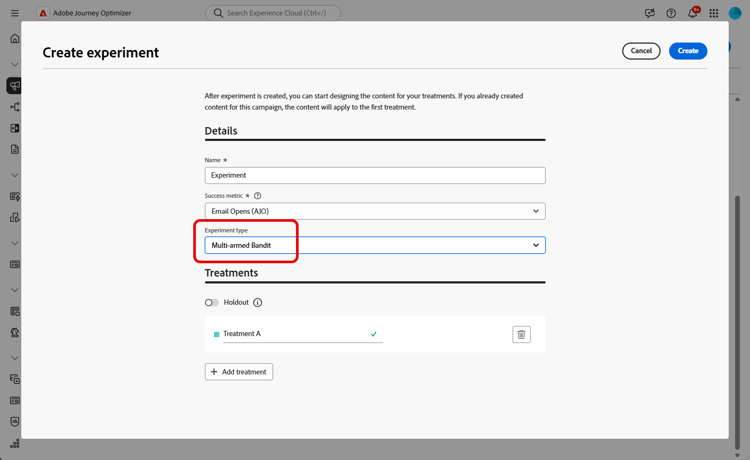The width and height of the screenshot is (750, 460).
Task: Select Campaigns megaphone item in sidebar
Action: pyautogui.click(x=14, y=86)
